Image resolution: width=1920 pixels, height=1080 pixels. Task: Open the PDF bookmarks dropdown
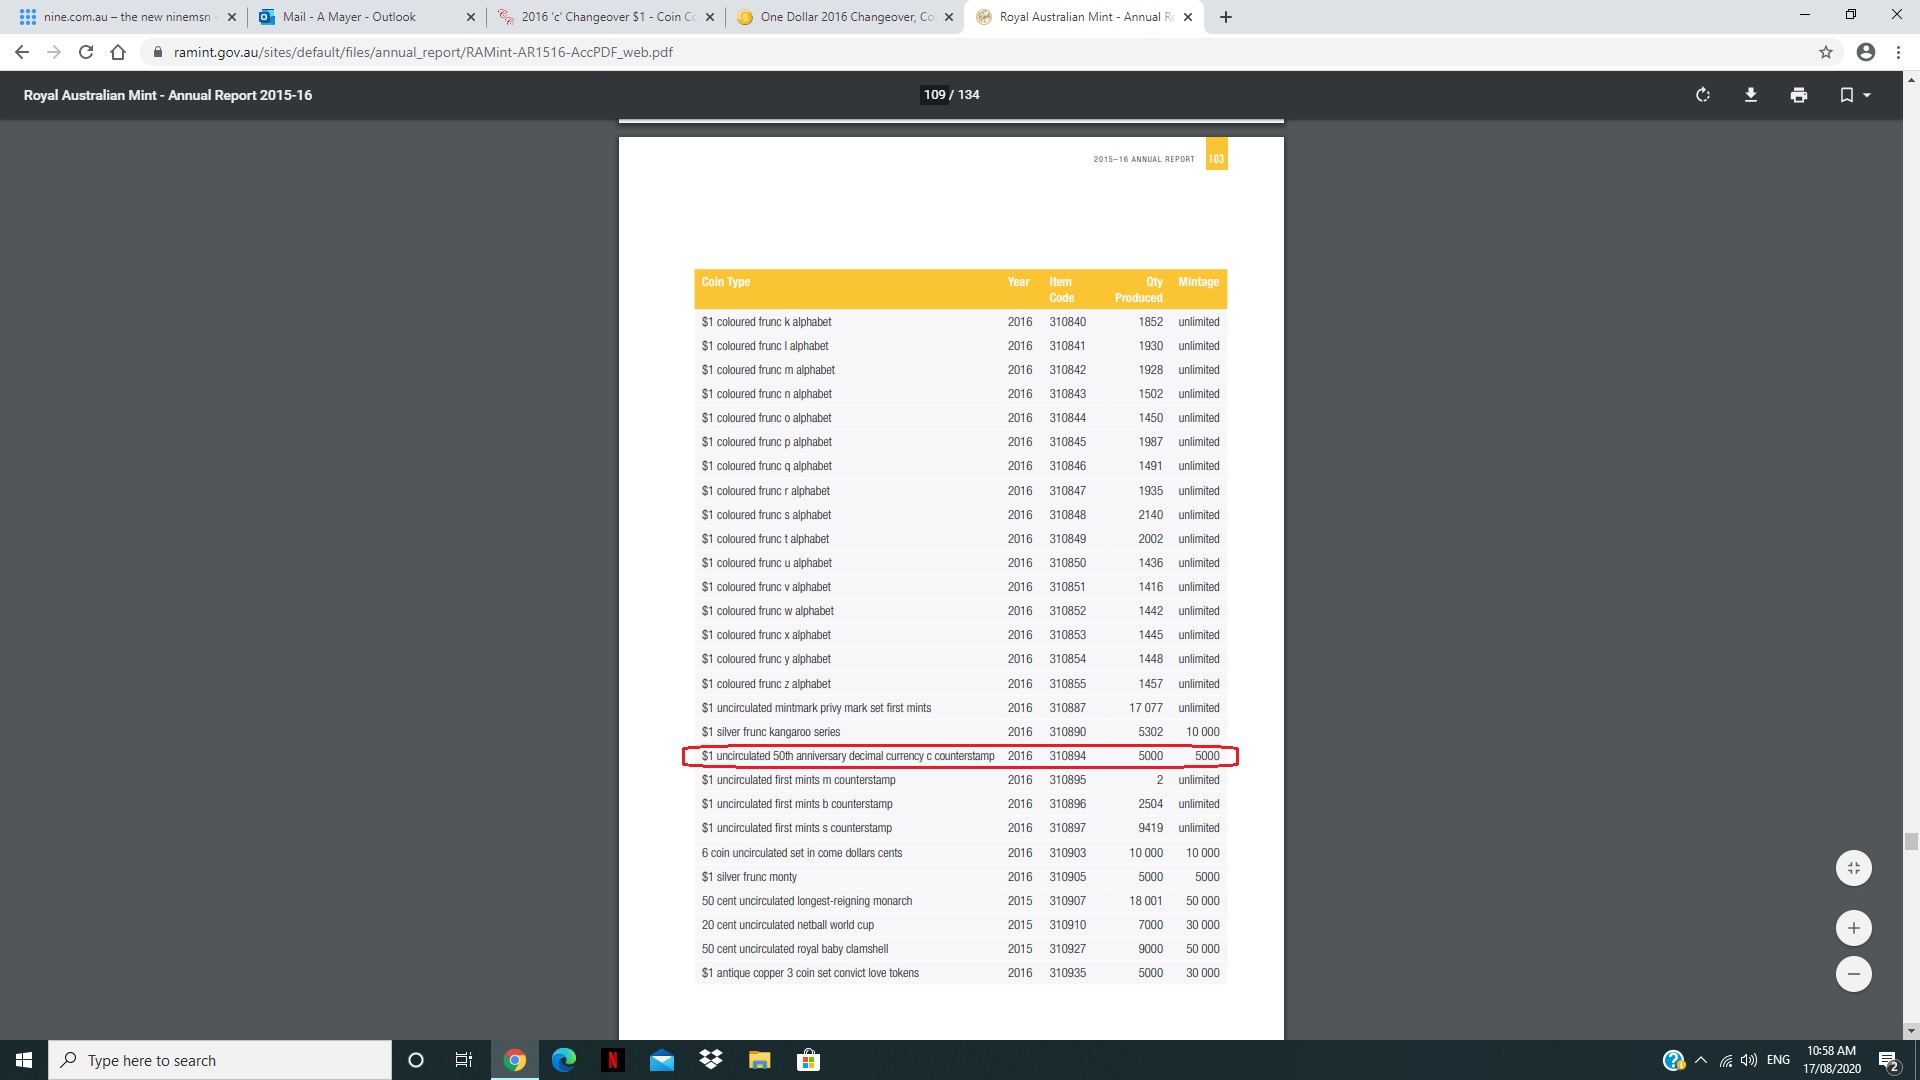pos(1855,95)
